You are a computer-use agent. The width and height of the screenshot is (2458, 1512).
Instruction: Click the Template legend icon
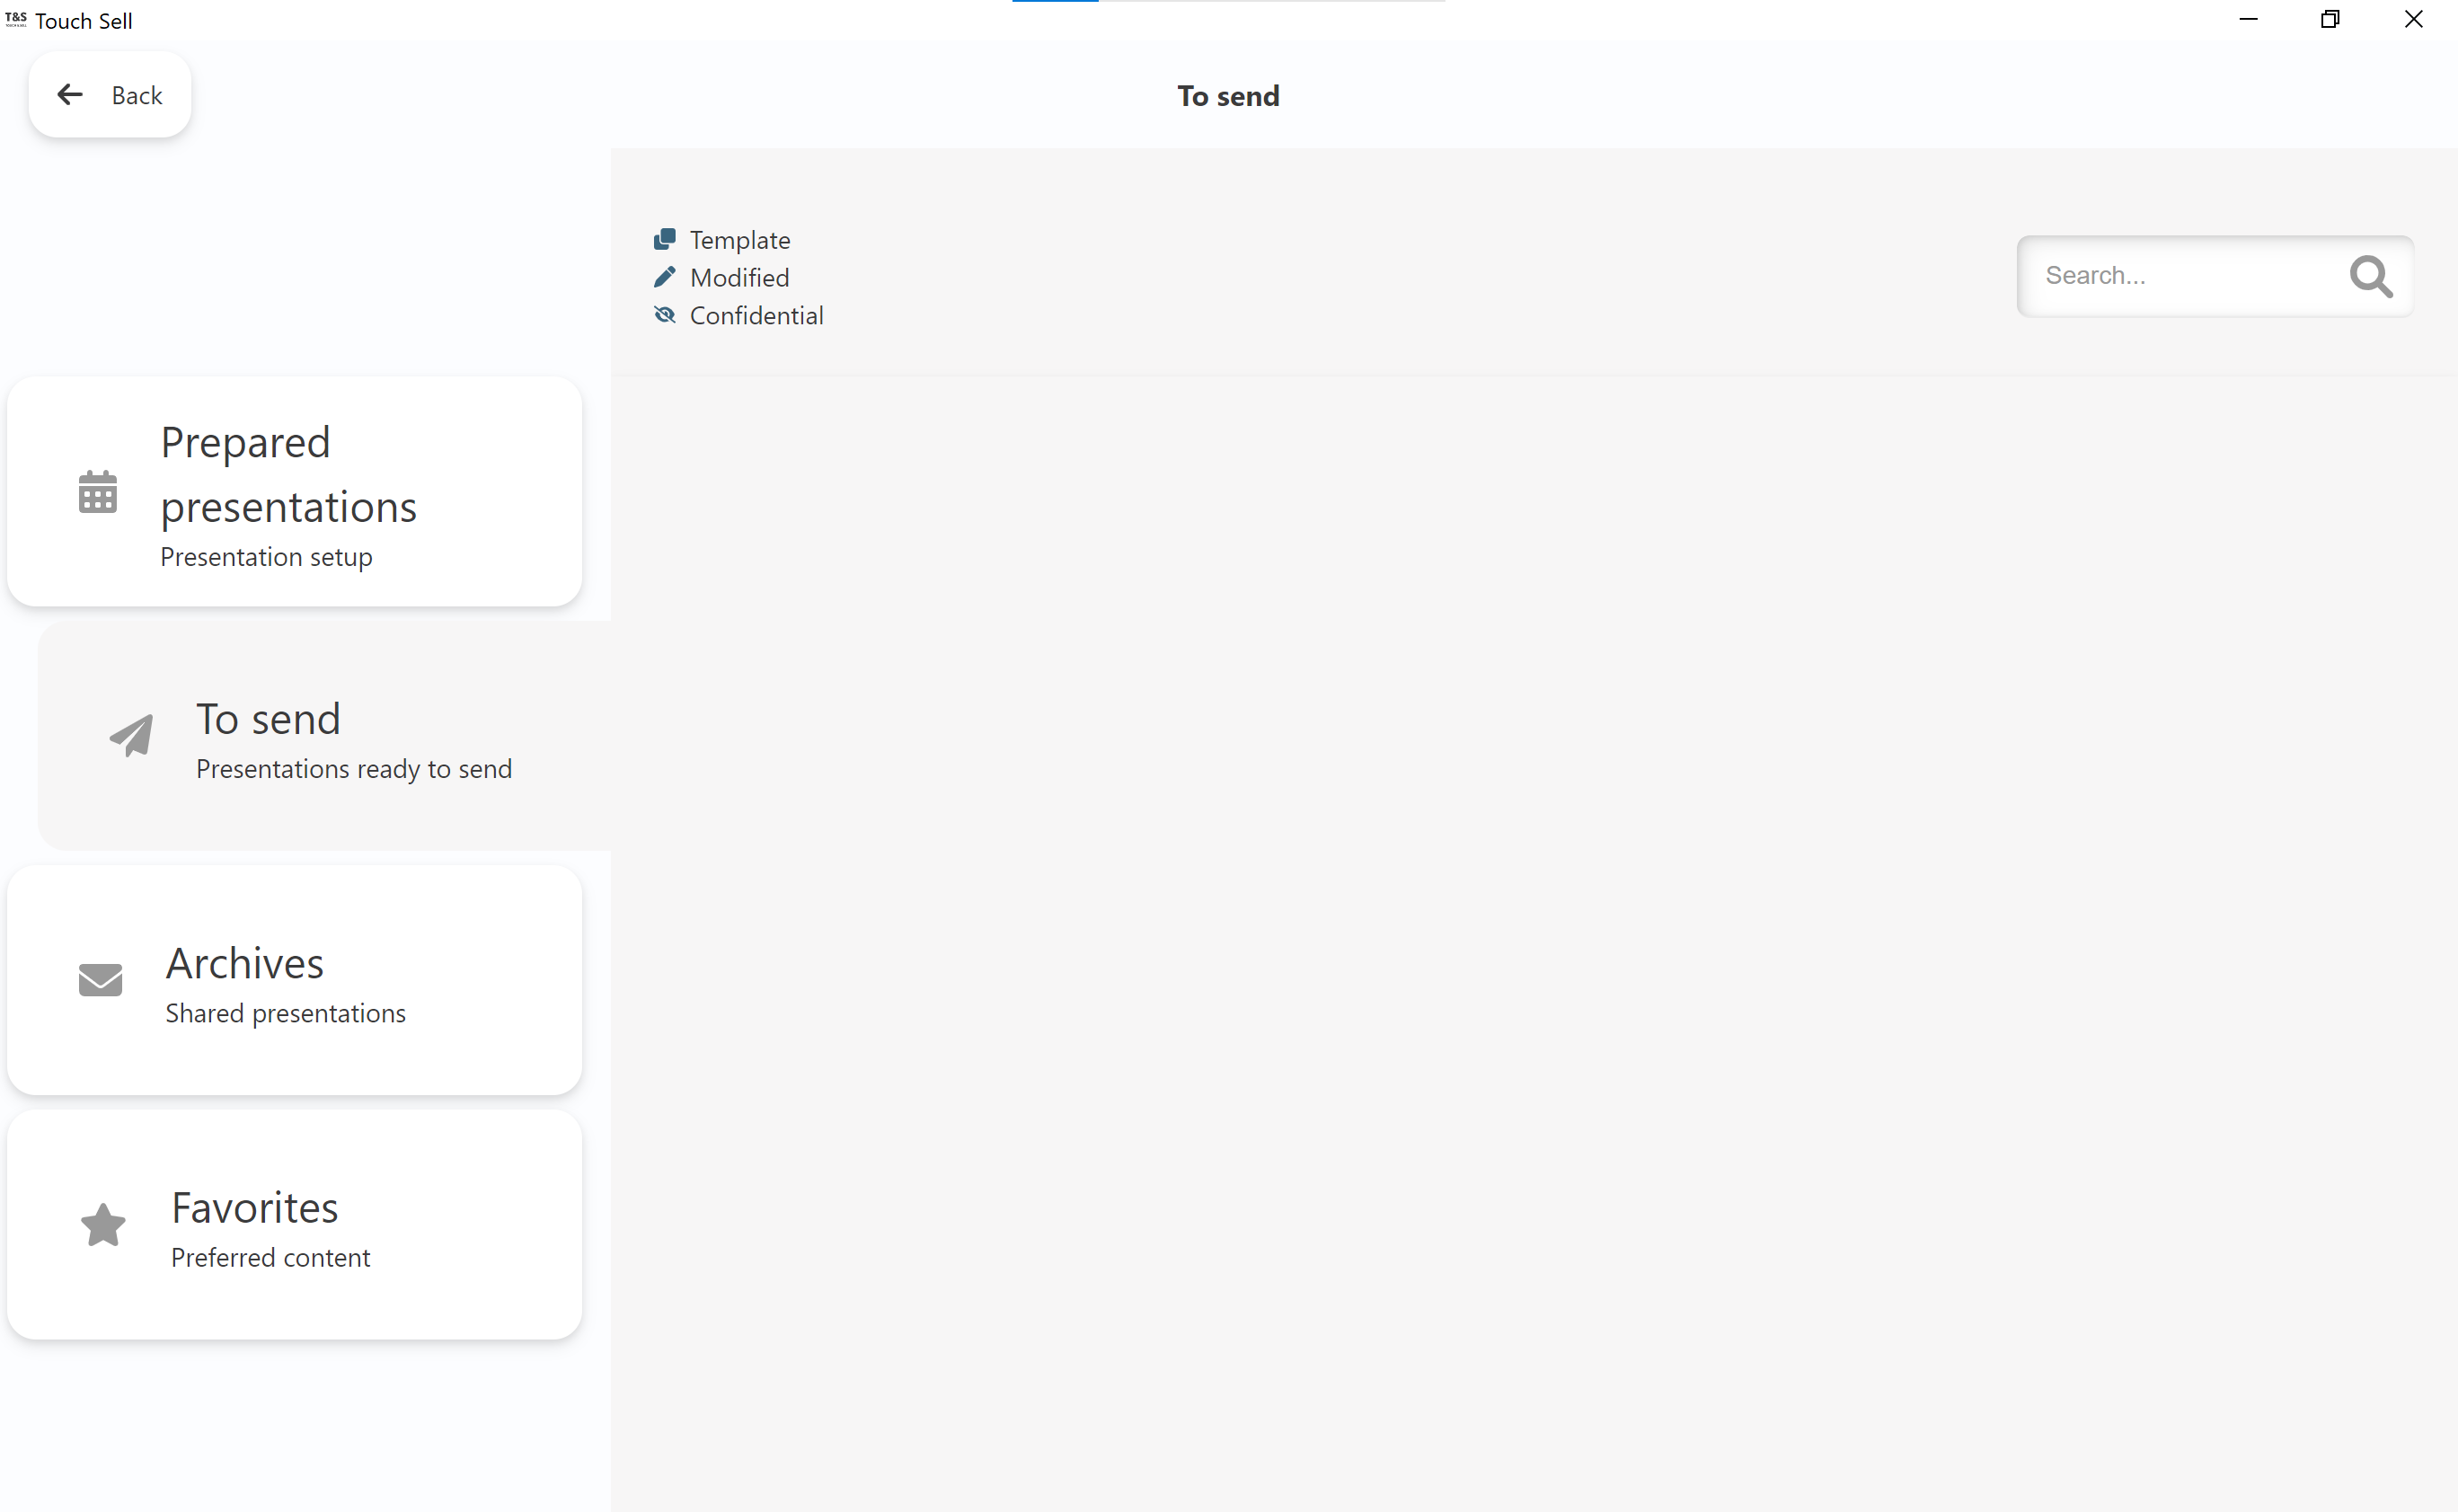click(x=665, y=239)
